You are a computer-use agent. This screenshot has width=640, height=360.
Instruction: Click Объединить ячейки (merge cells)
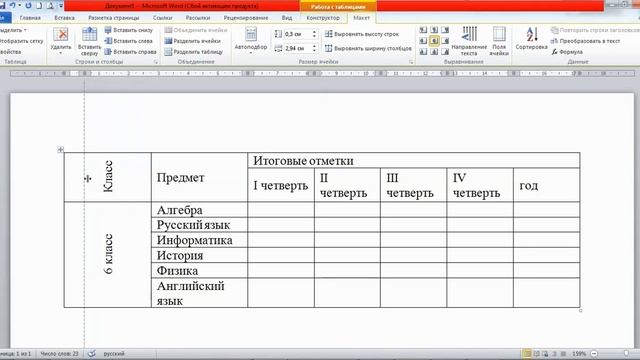[196, 30]
